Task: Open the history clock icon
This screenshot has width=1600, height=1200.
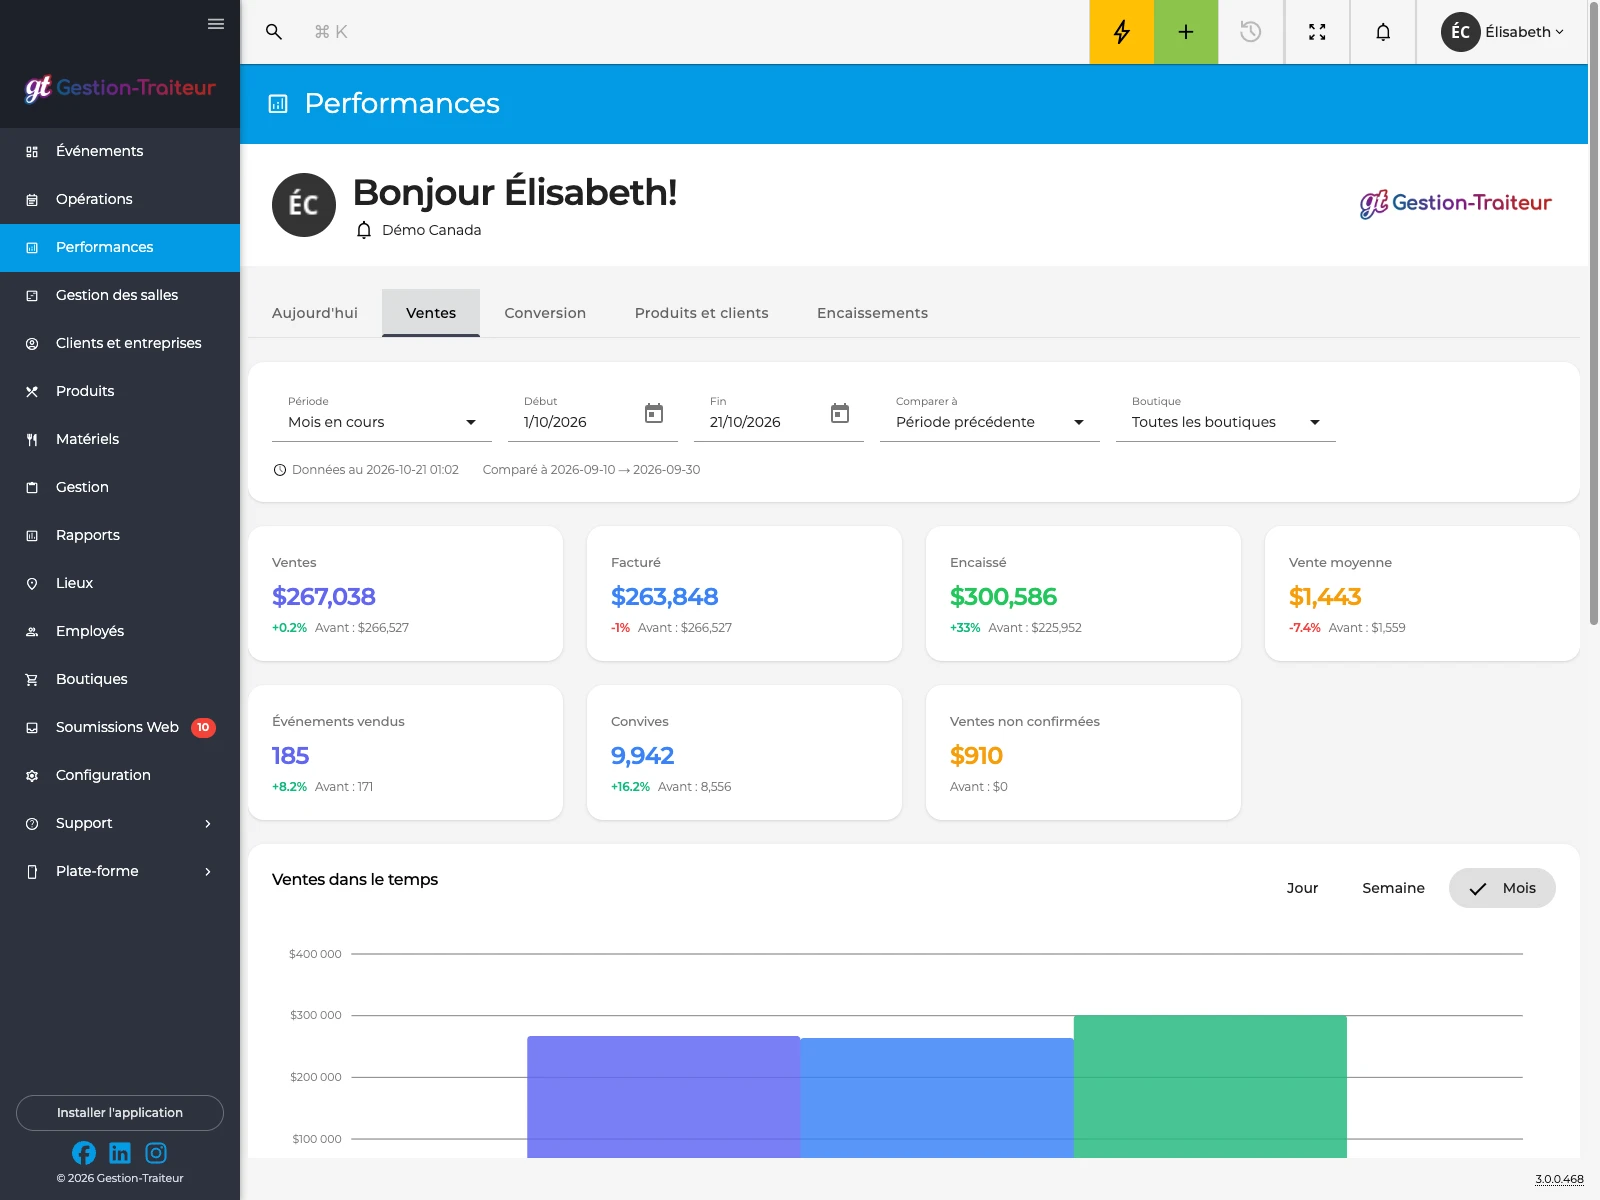Action: pos(1250,32)
